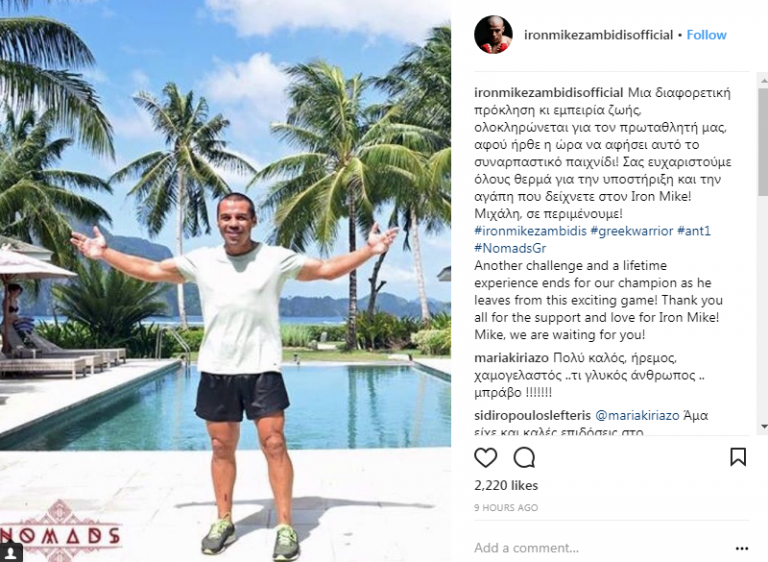Open the #greekwarrior hashtag
768x562 pixels.
[x=630, y=231]
